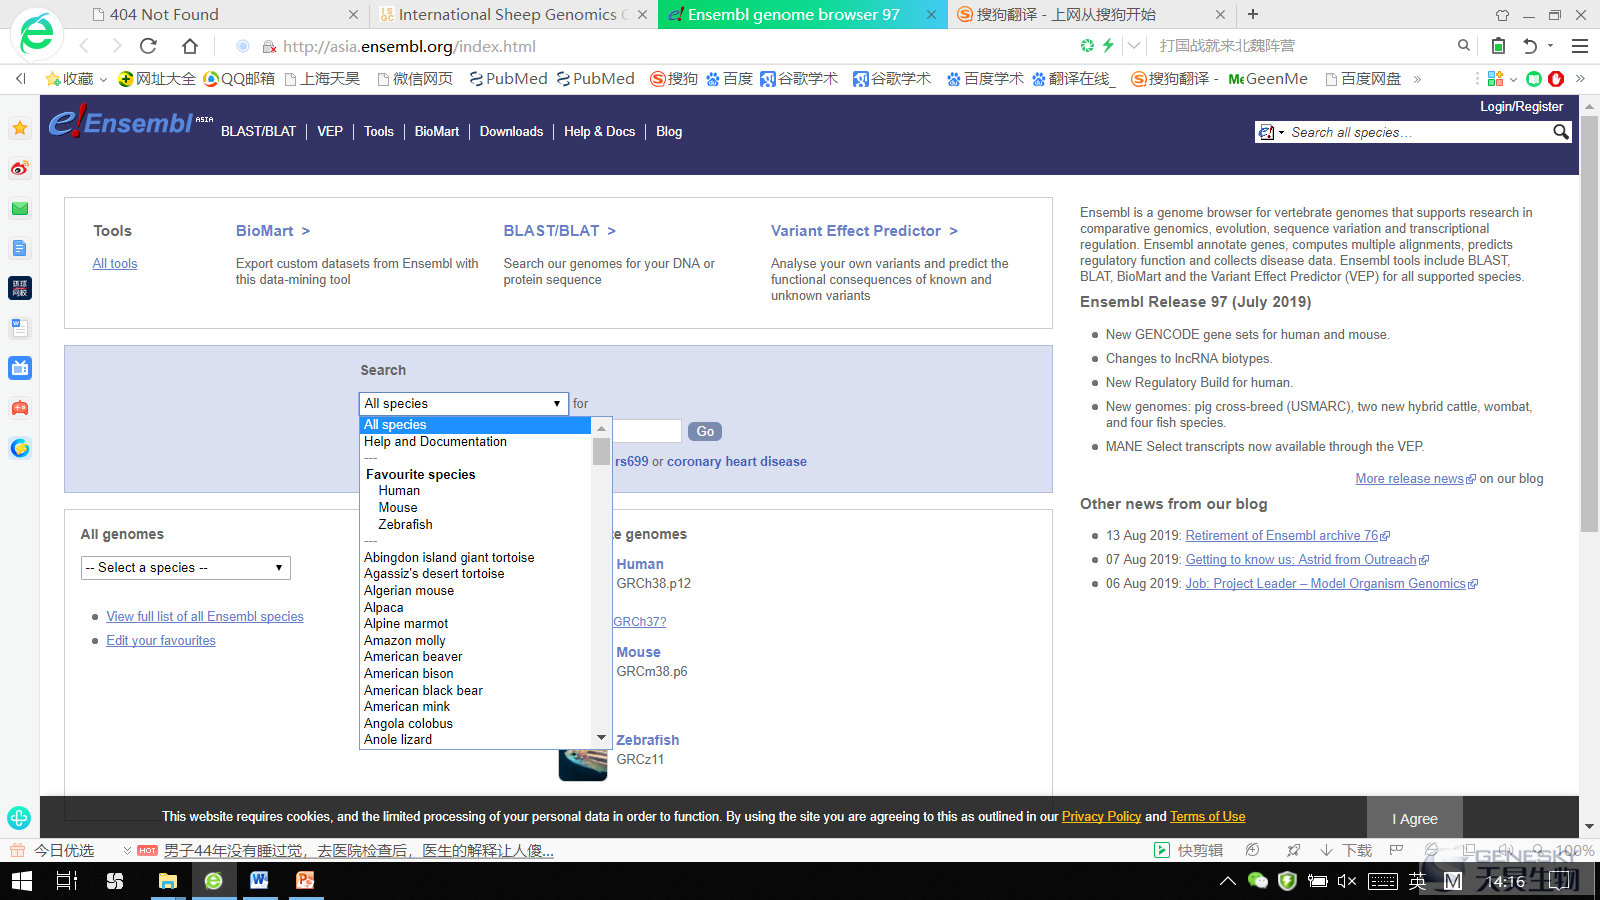The width and height of the screenshot is (1600, 900).
Task: Expand bookmarks overflow chevron
Action: 1417,79
